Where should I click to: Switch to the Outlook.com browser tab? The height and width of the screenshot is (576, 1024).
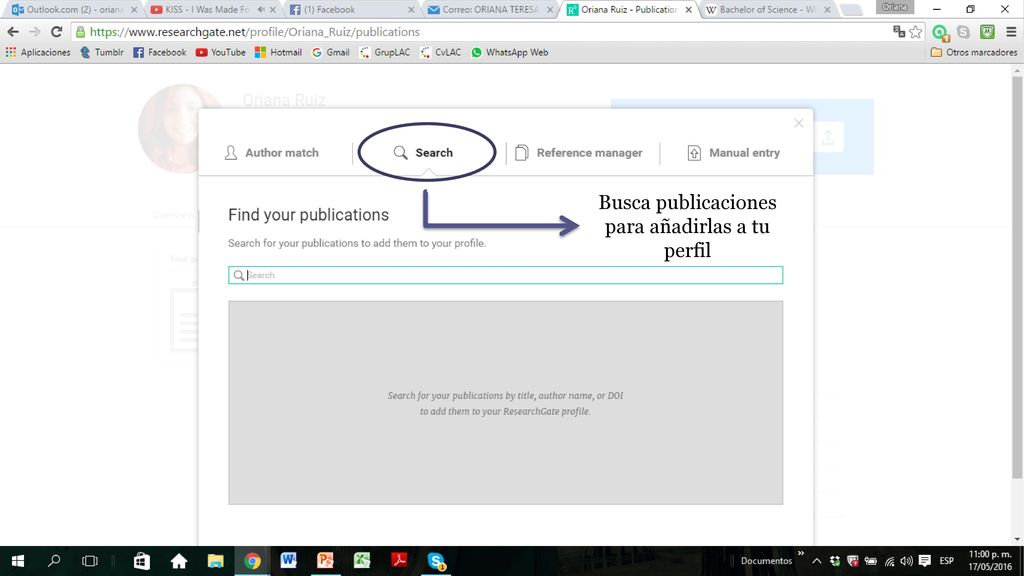pos(73,10)
